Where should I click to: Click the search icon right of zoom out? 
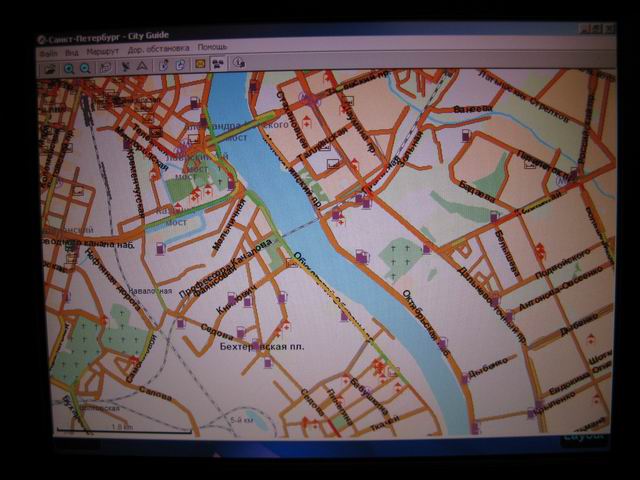tap(104, 67)
